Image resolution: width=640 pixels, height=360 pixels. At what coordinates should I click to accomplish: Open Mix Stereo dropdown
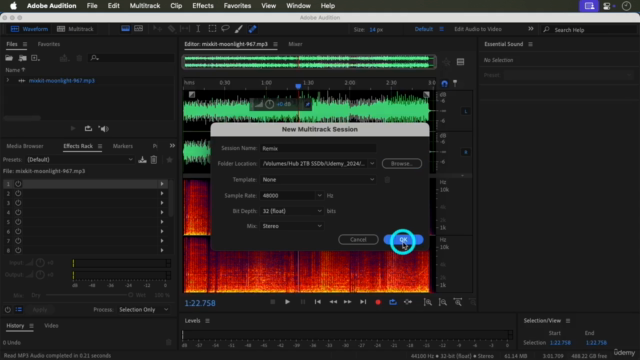pos(291,226)
